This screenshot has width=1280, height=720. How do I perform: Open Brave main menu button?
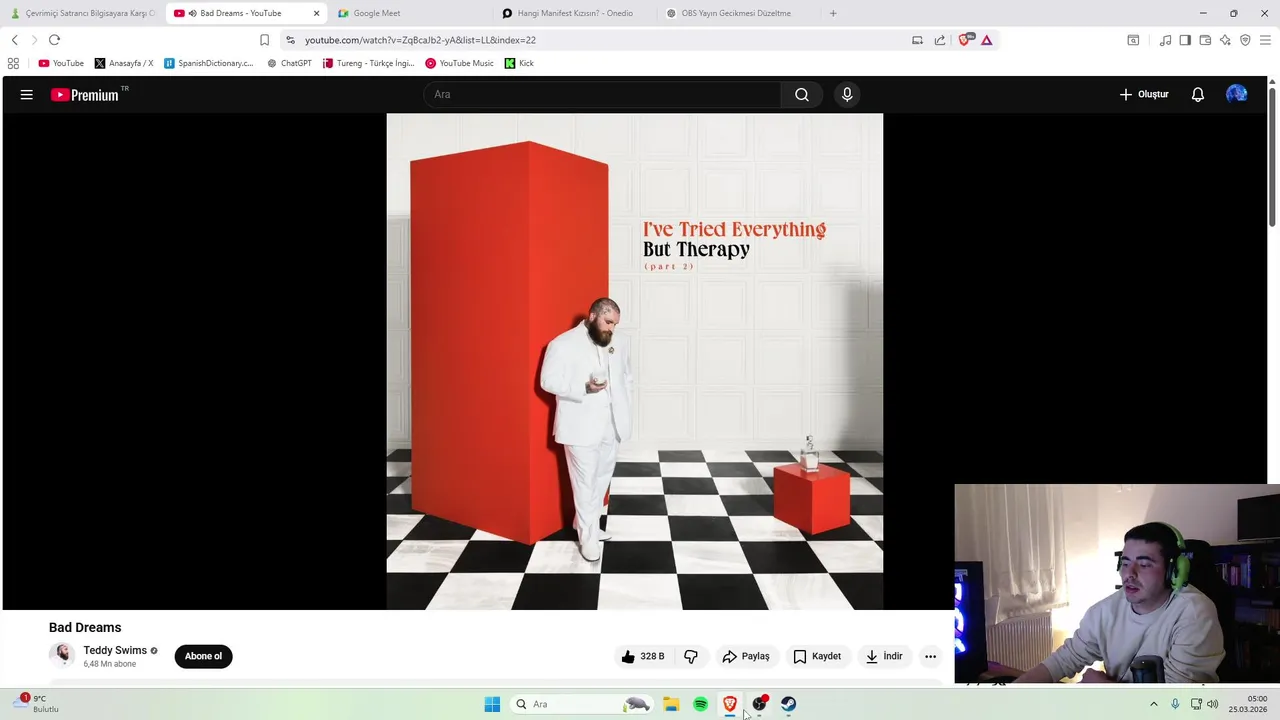coord(1266,40)
